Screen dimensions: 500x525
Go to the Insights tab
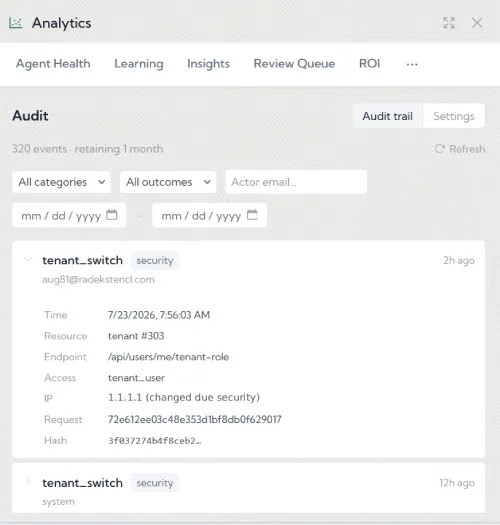tap(208, 64)
